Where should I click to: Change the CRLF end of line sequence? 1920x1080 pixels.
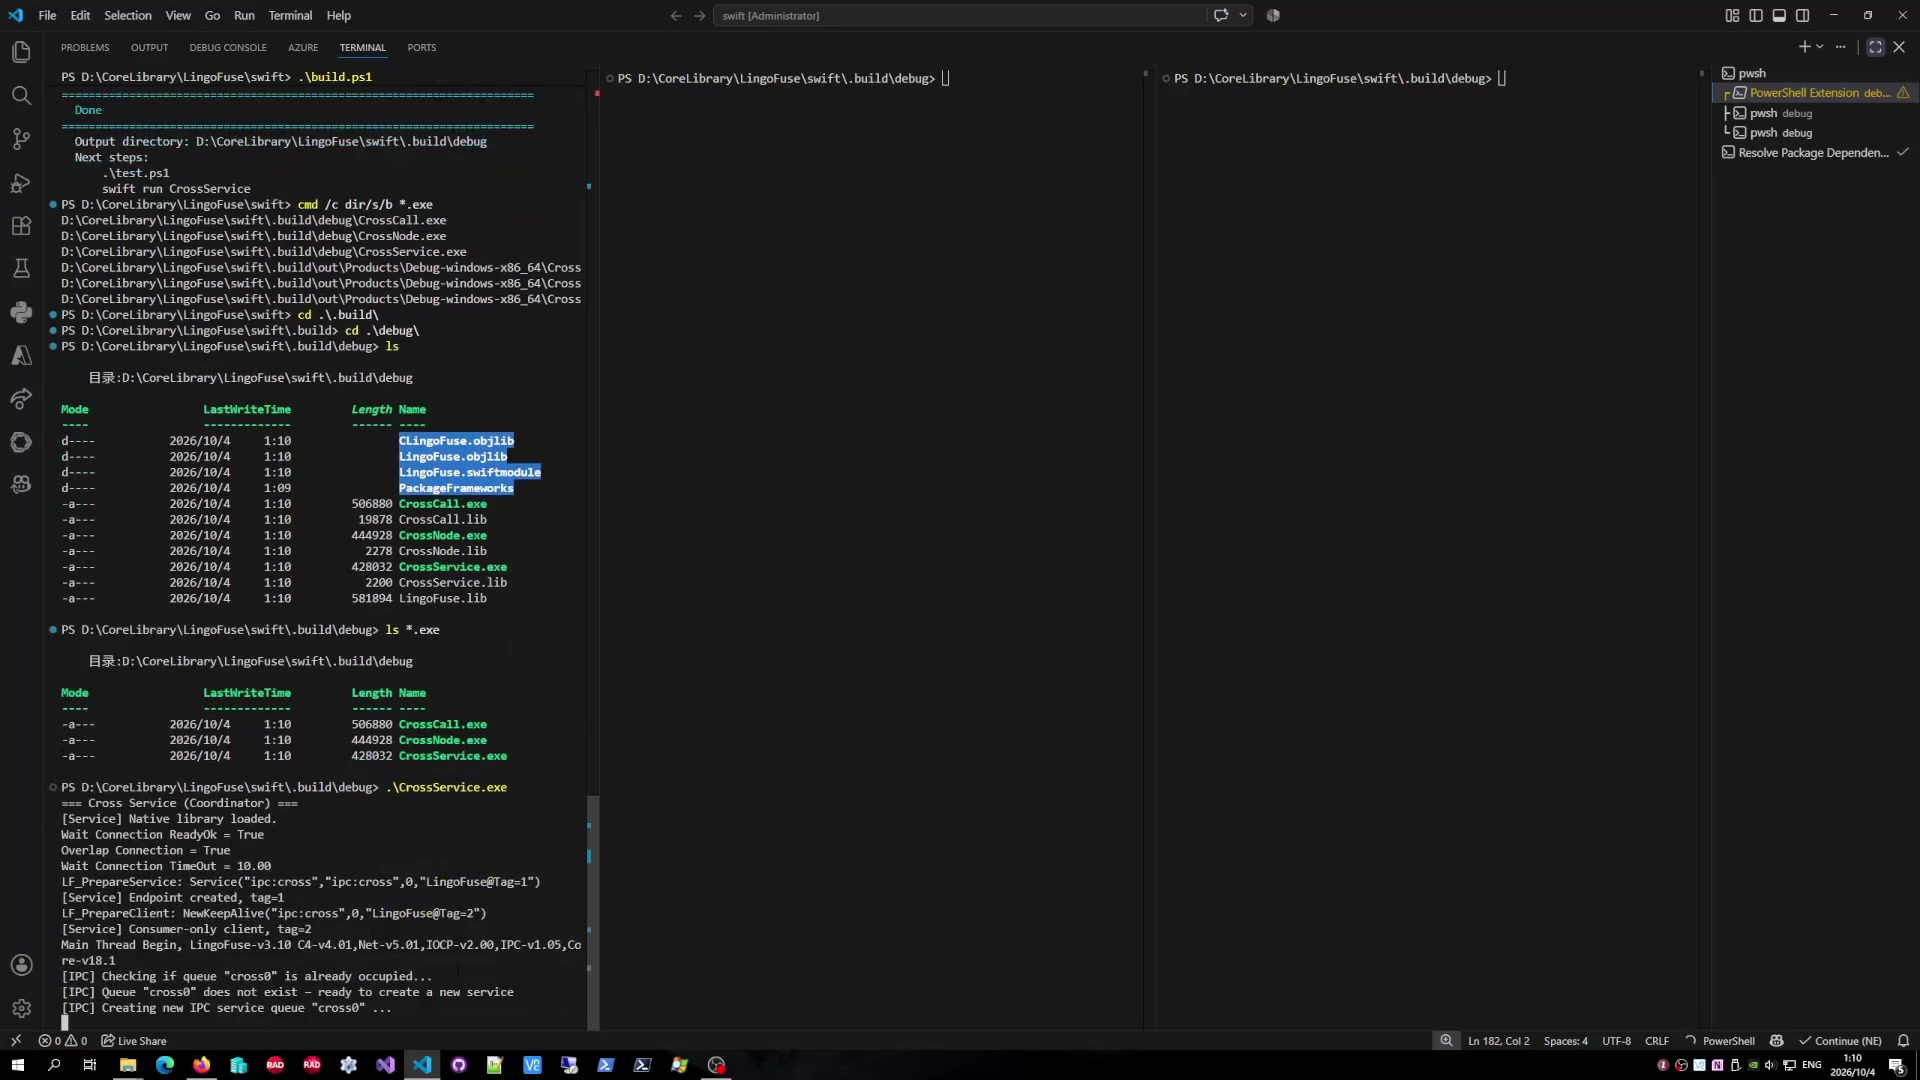coord(1657,1041)
